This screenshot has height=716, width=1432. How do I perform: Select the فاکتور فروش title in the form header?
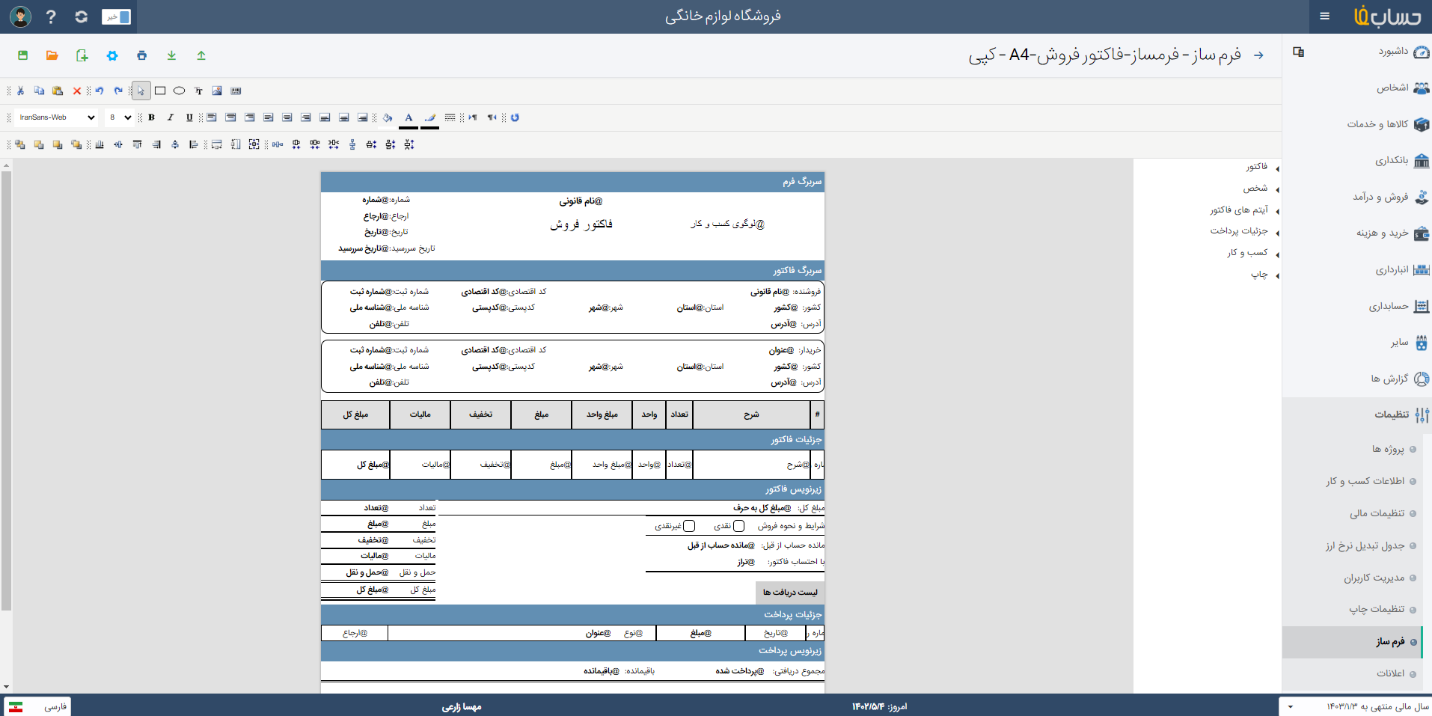tap(581, 225)
